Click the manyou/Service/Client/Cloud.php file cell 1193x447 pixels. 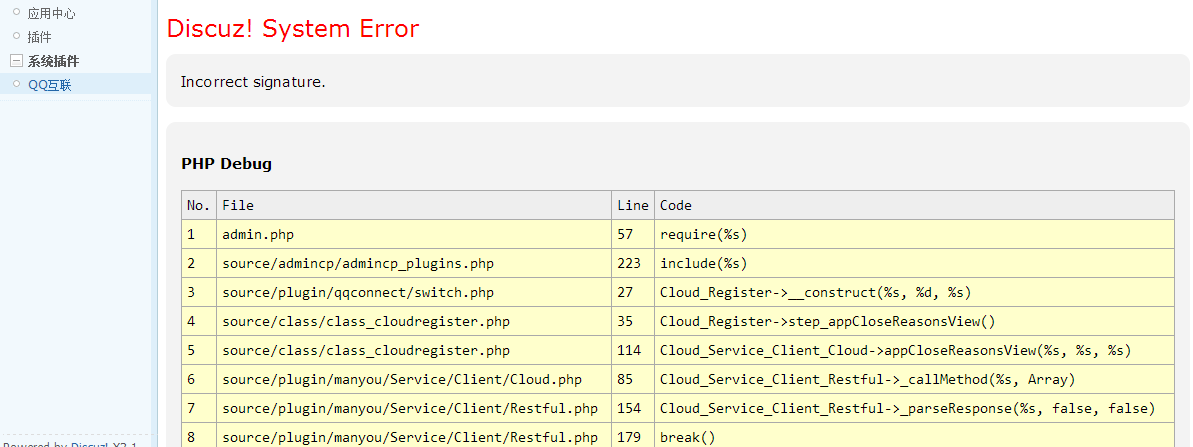[401, 379]
